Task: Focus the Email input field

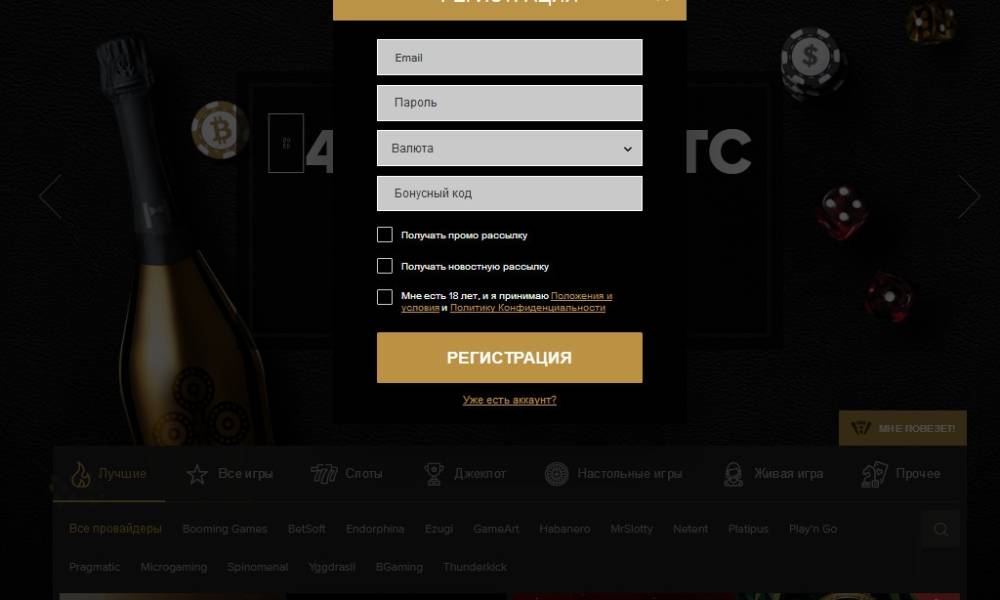Action: 510,57
